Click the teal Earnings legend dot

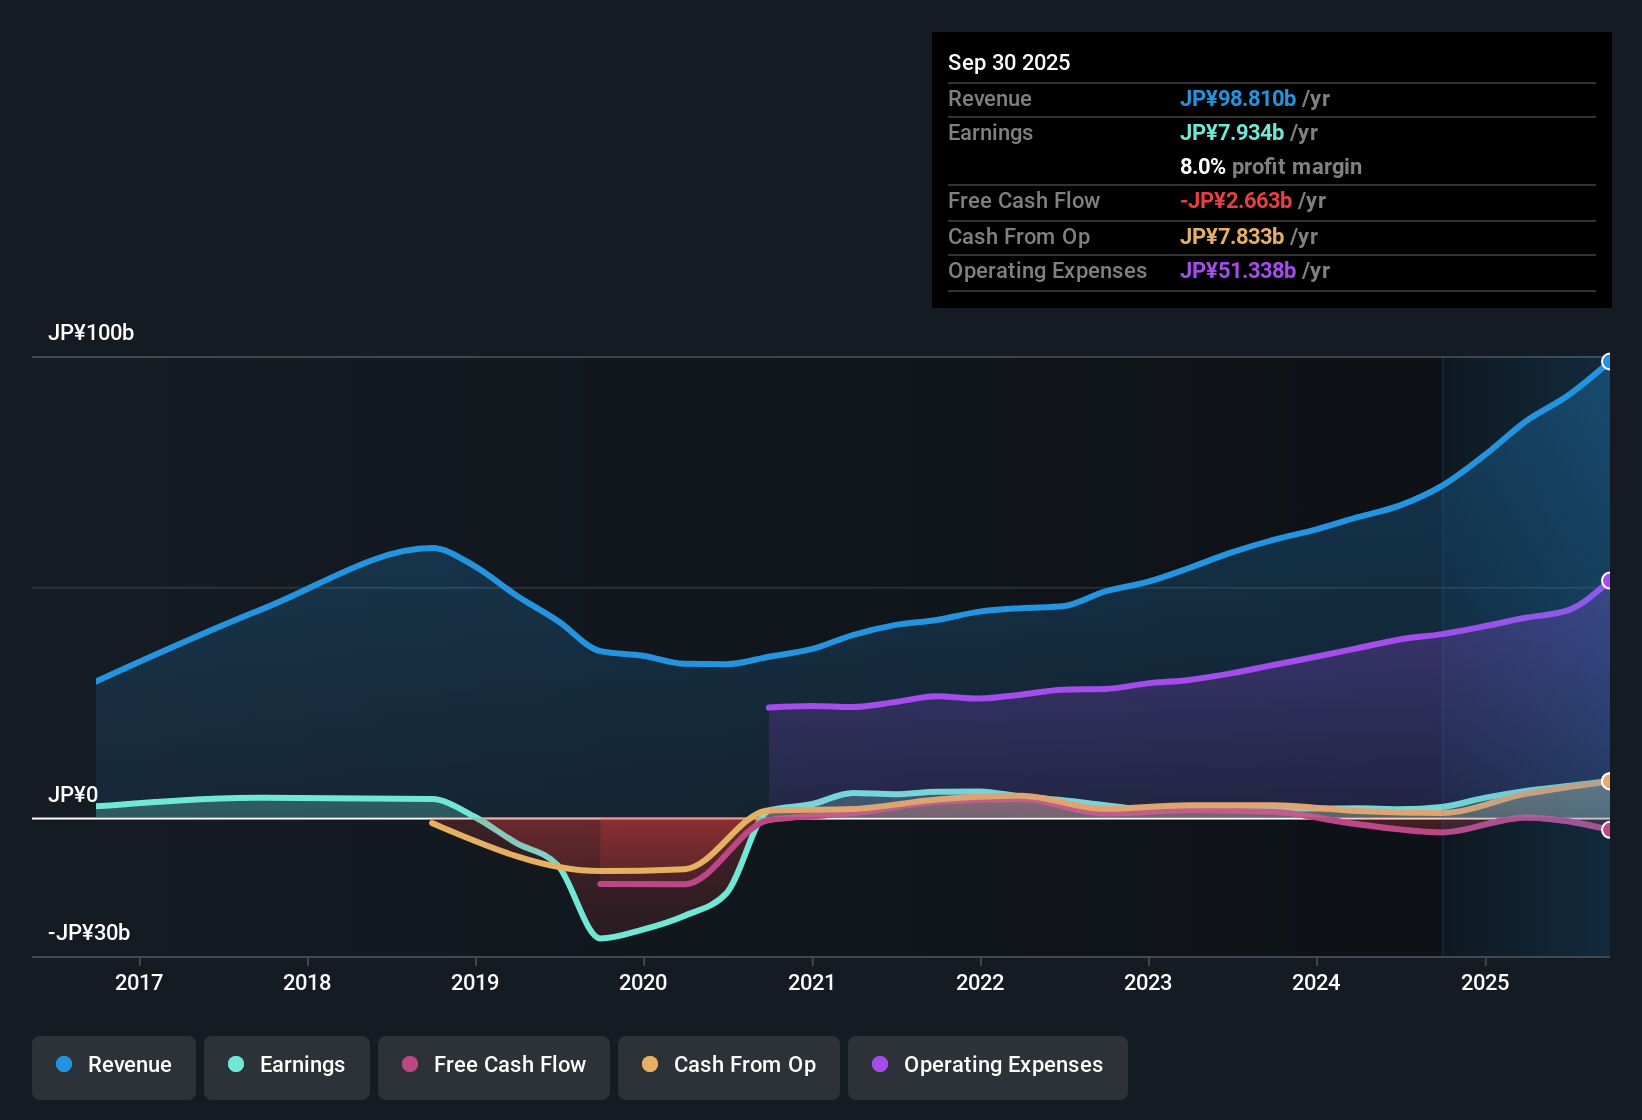[x=236, y=1065]
